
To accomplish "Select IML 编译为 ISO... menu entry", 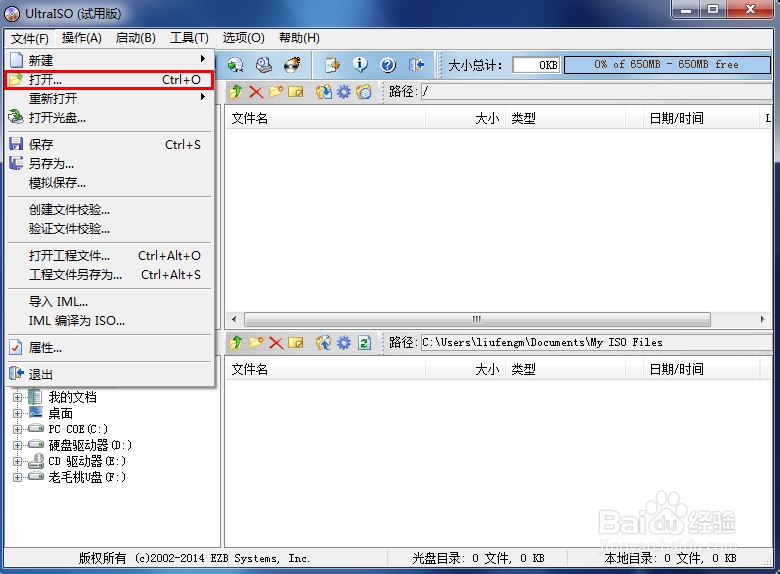I will pyautogui.click(x=110, y=321).
